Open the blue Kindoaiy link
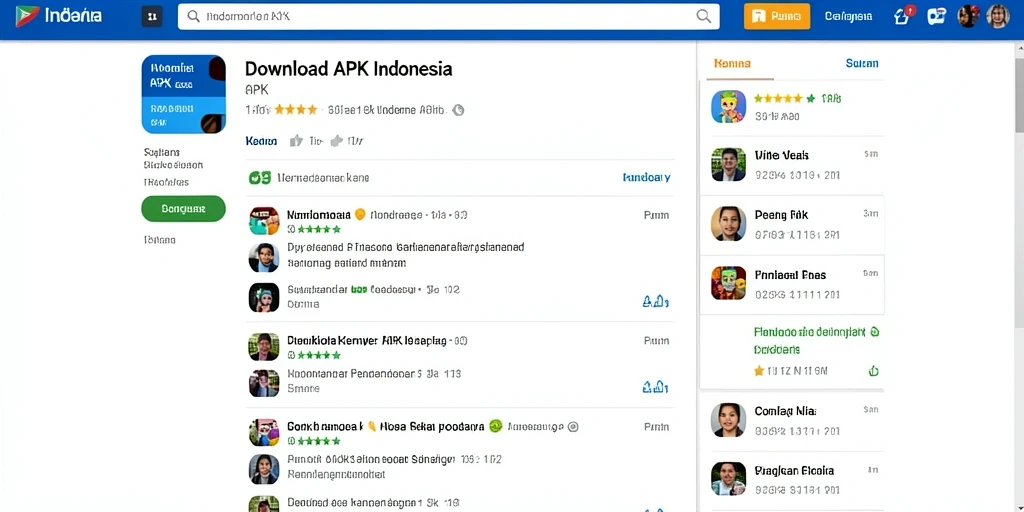This screenshot has width=1024, height=512. pos(647,178)
